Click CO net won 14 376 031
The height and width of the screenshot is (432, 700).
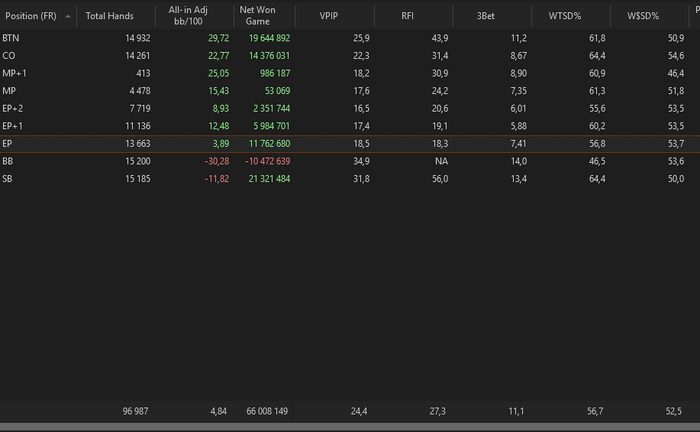(x=269, y=56)
